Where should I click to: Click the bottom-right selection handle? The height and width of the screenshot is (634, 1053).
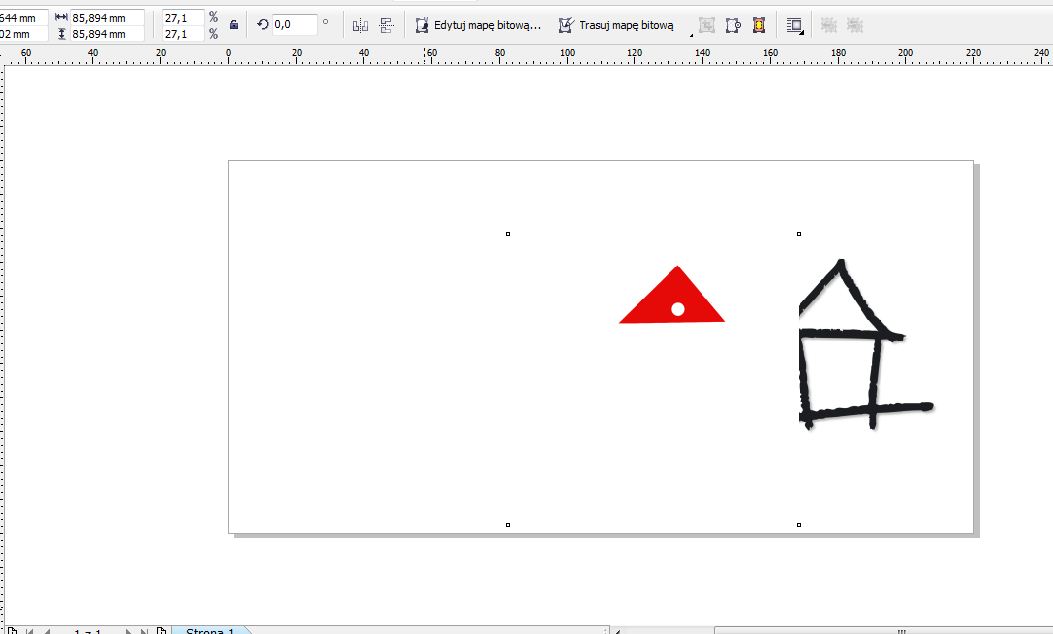tap(798, 524)
